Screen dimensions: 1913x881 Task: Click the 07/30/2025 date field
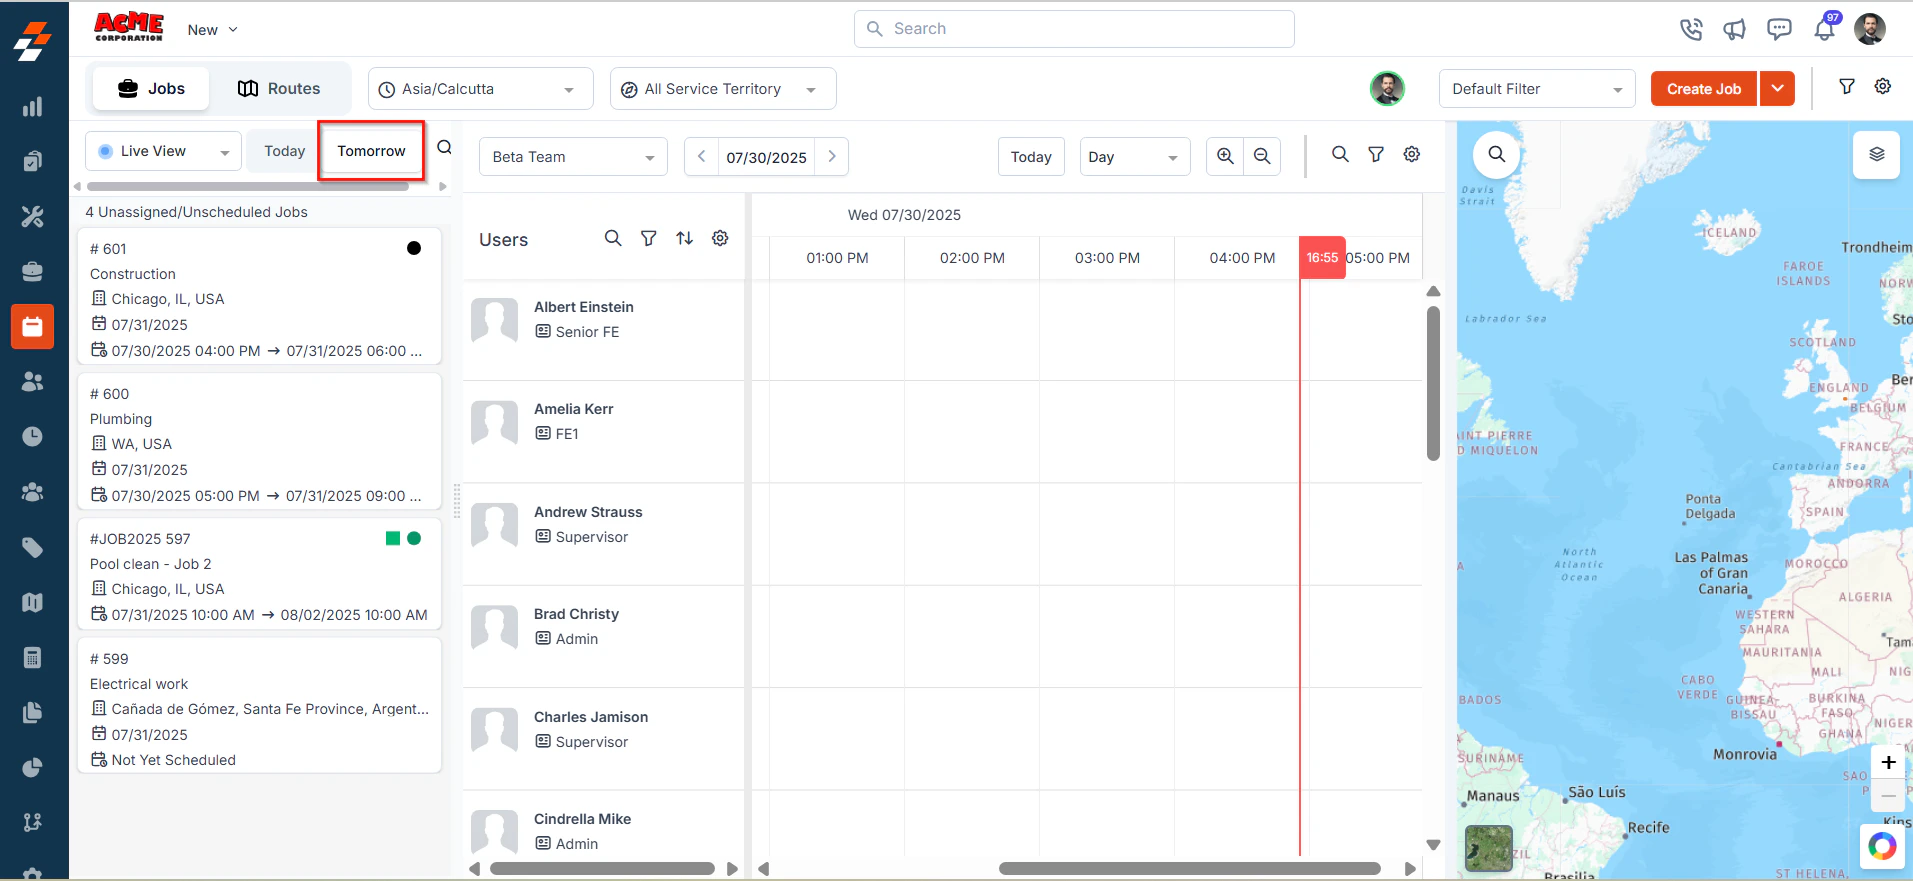766,158
